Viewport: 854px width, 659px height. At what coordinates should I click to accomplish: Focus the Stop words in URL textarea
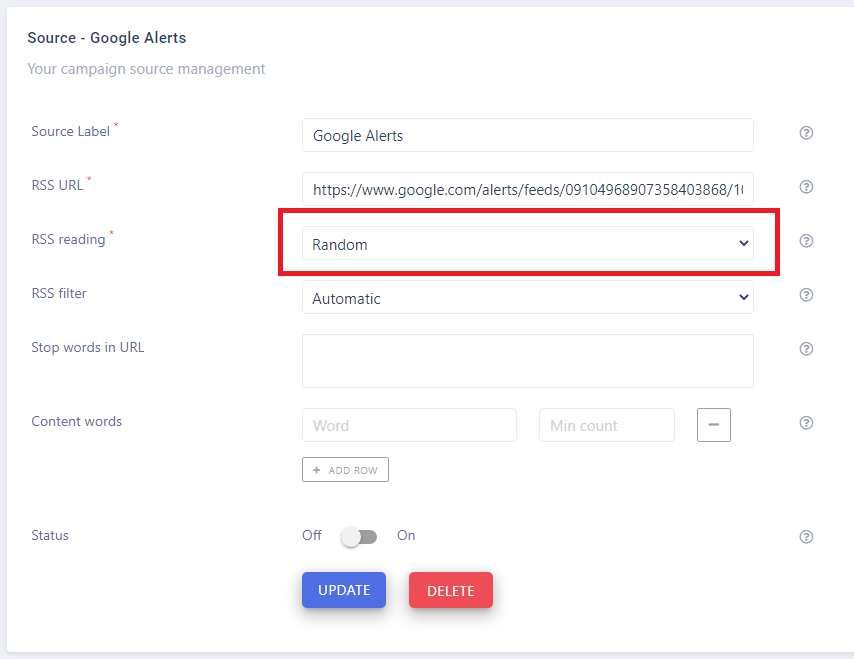(528, 361)
